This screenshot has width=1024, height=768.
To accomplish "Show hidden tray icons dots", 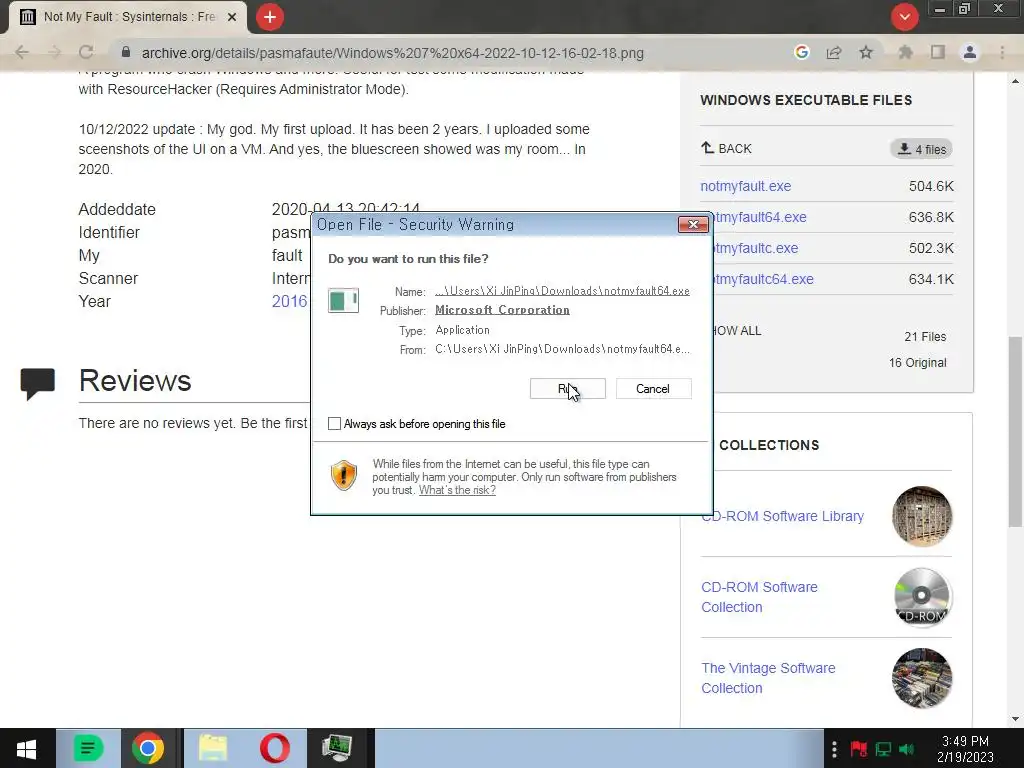I will tap(834, 749).
